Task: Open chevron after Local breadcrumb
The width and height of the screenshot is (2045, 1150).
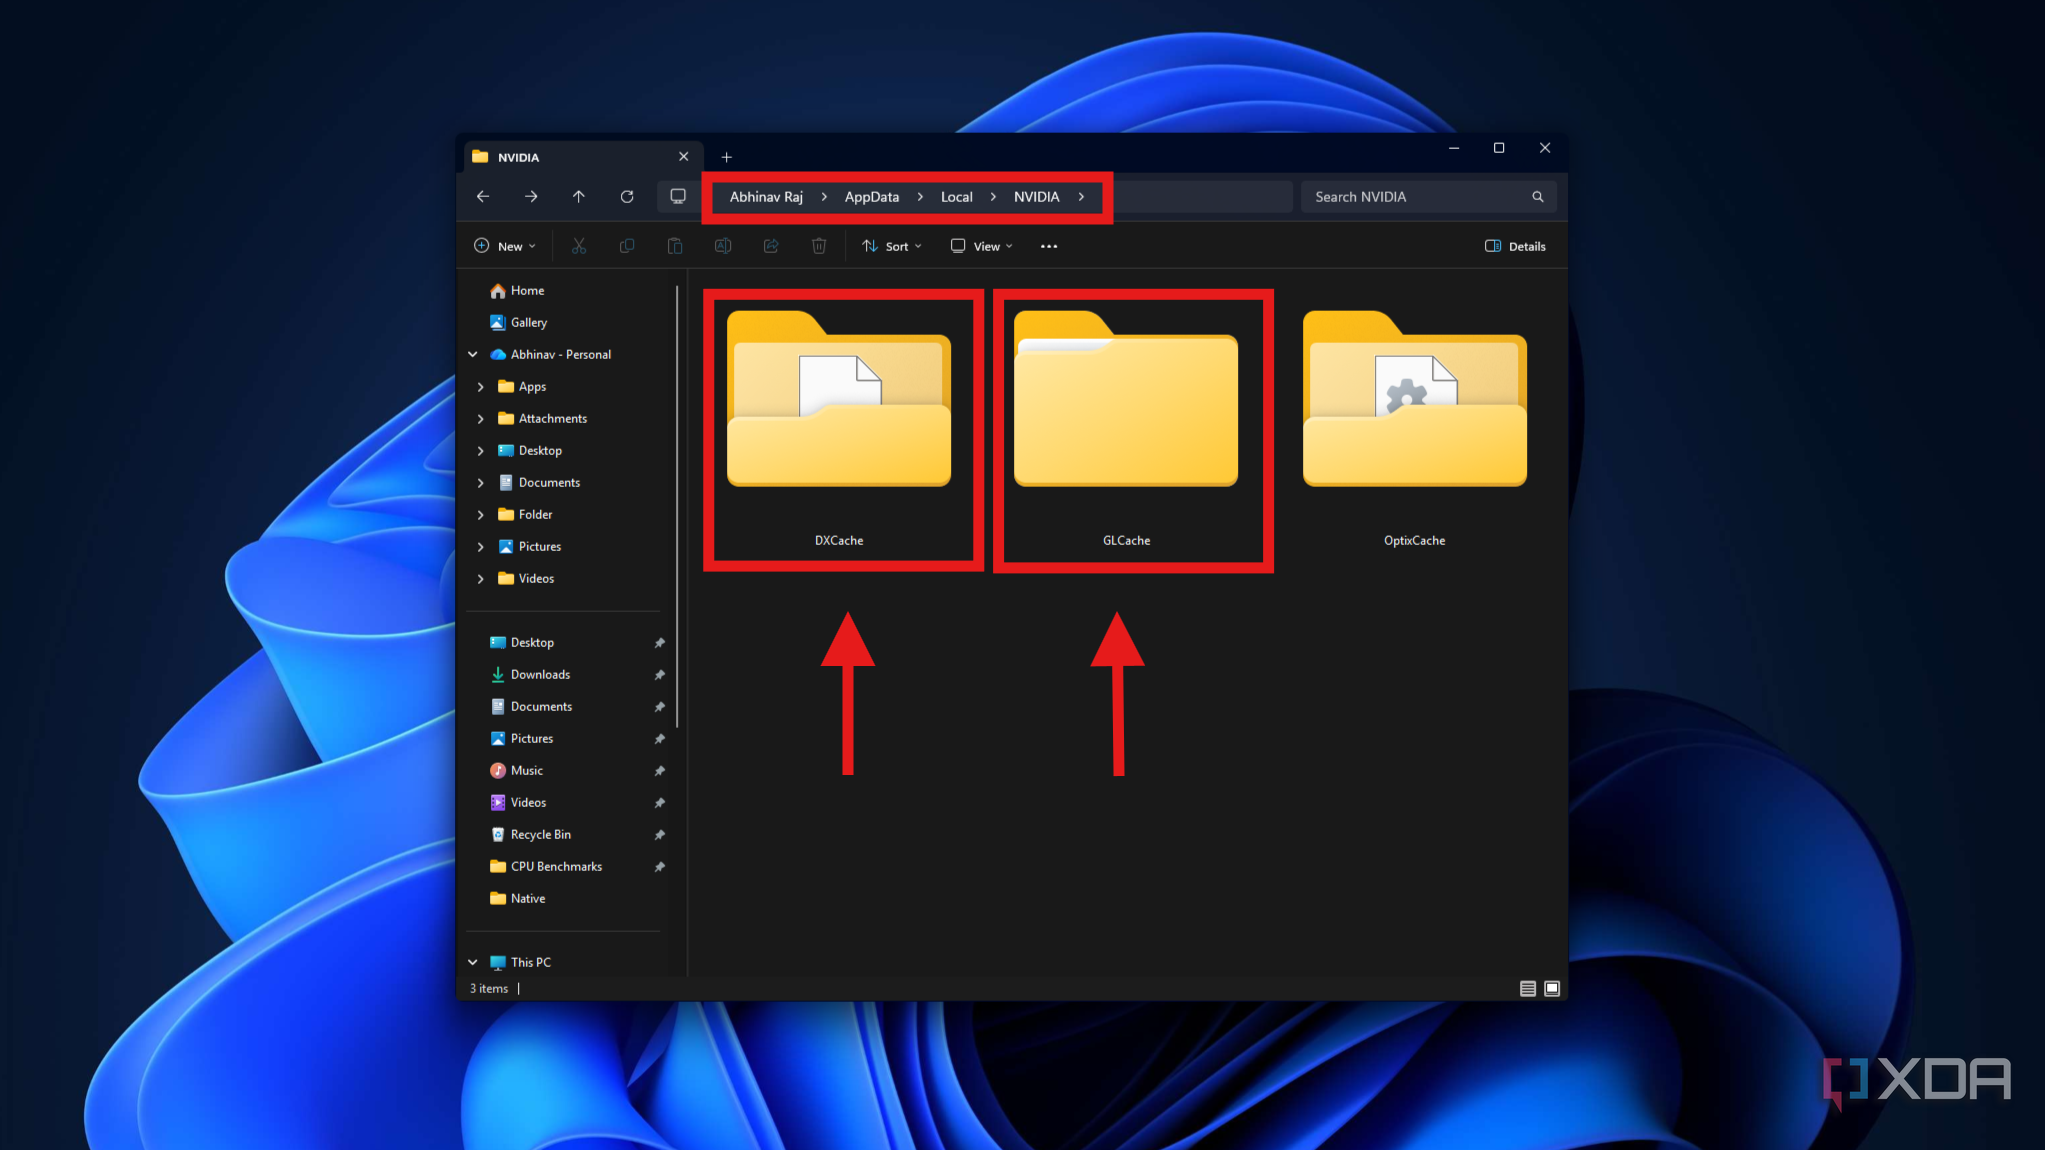Action: tap(993, 197)
